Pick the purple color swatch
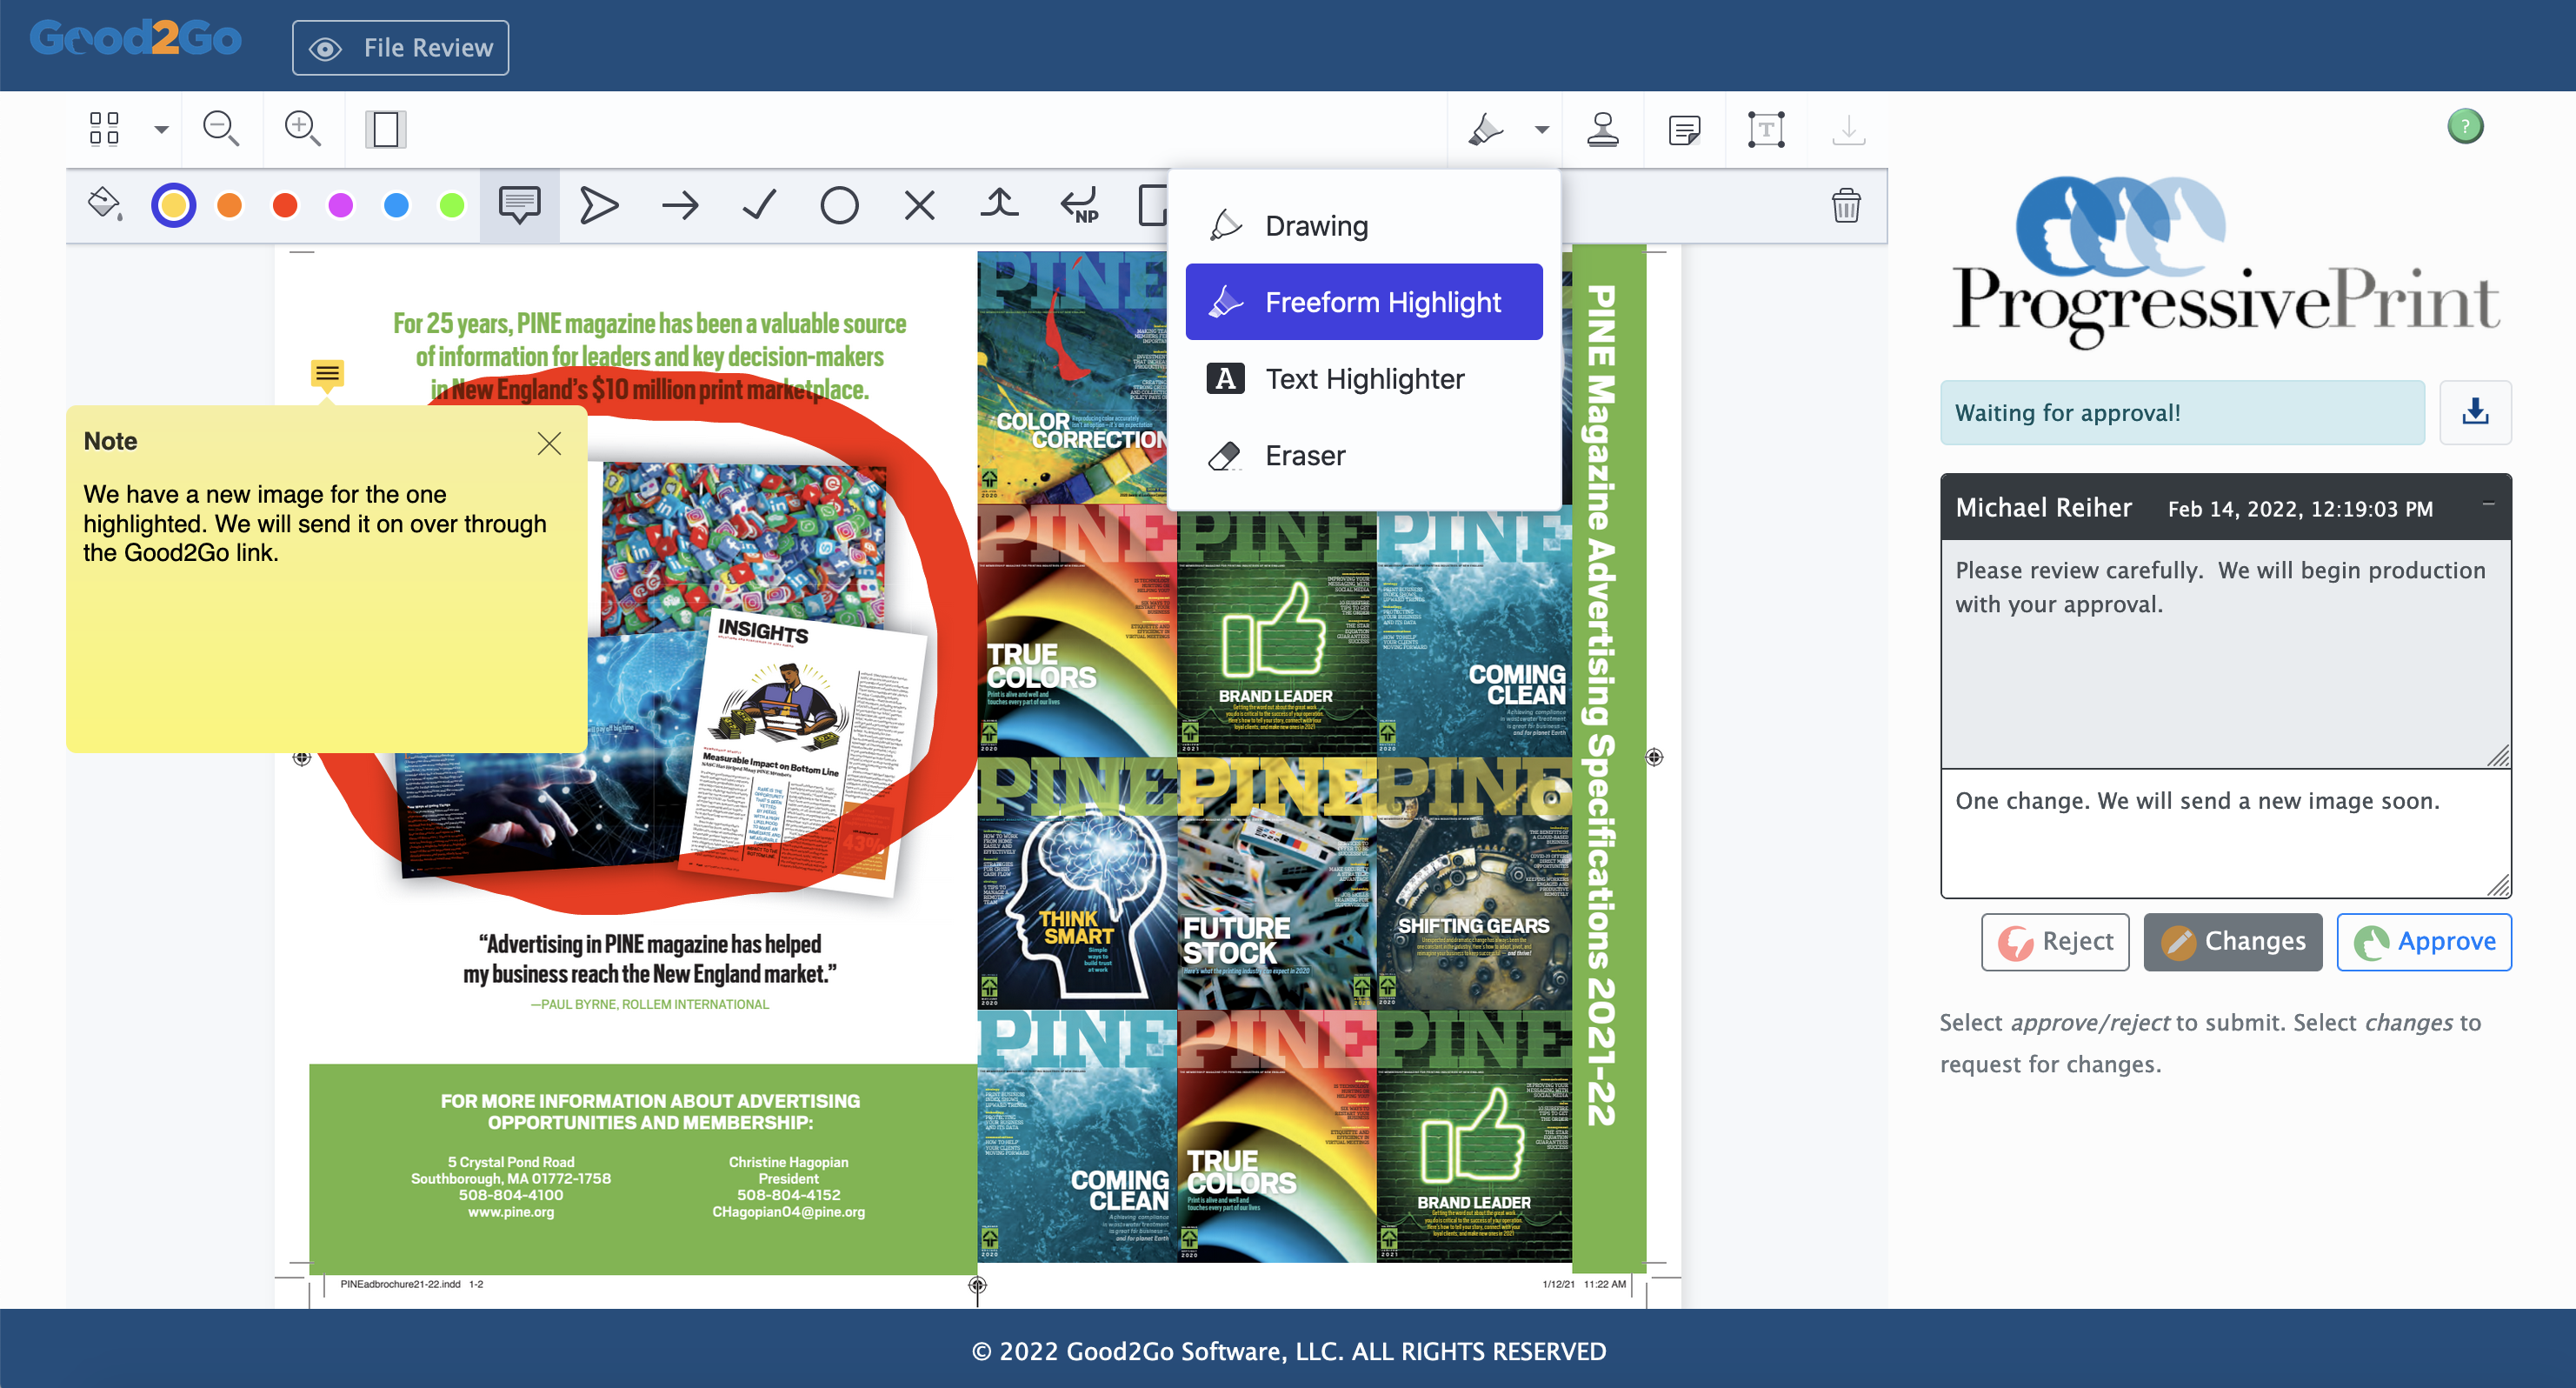2576x1388 pixels. pos(341,206)
